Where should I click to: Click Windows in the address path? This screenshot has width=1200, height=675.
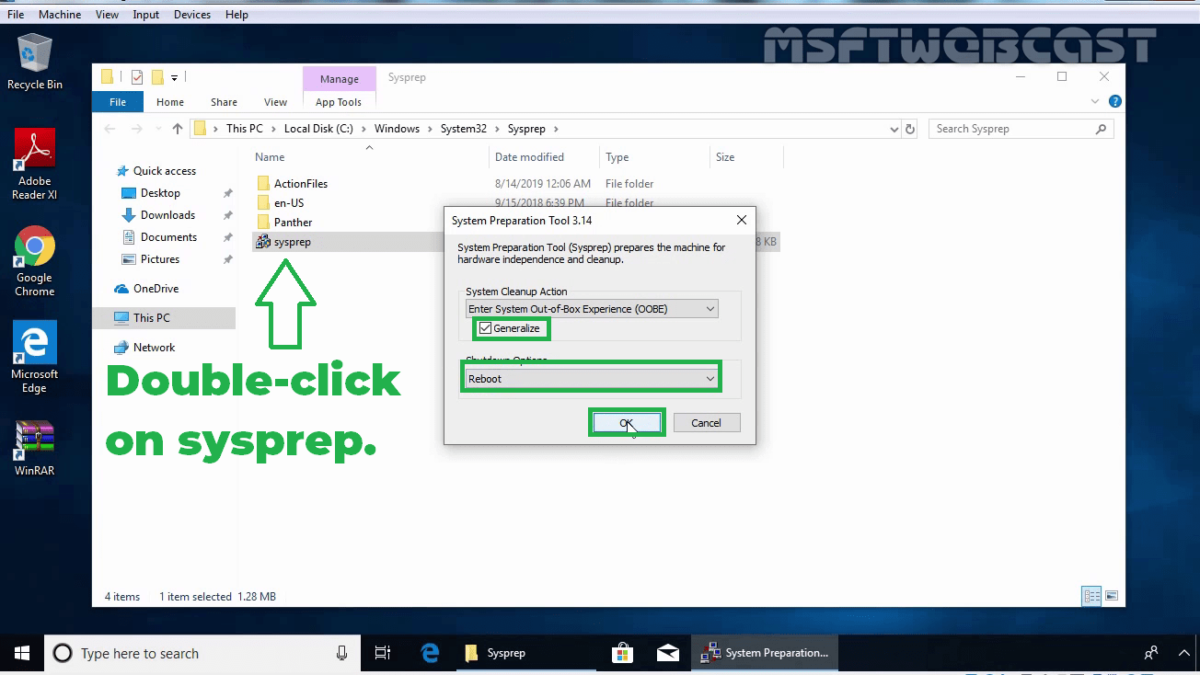click(x=397, y=129)
